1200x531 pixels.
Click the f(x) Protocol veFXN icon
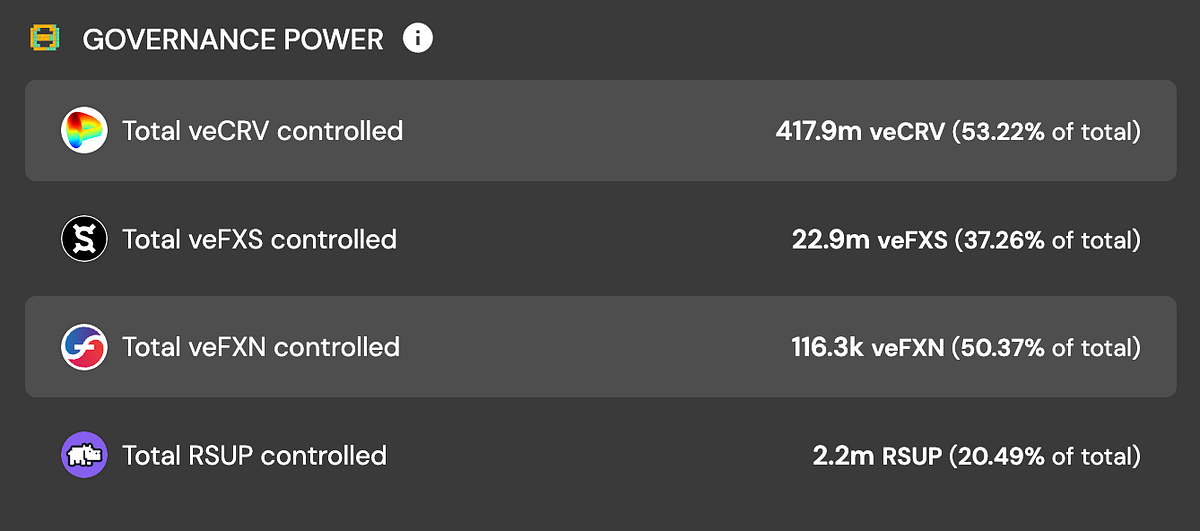(x=84, y=347)
